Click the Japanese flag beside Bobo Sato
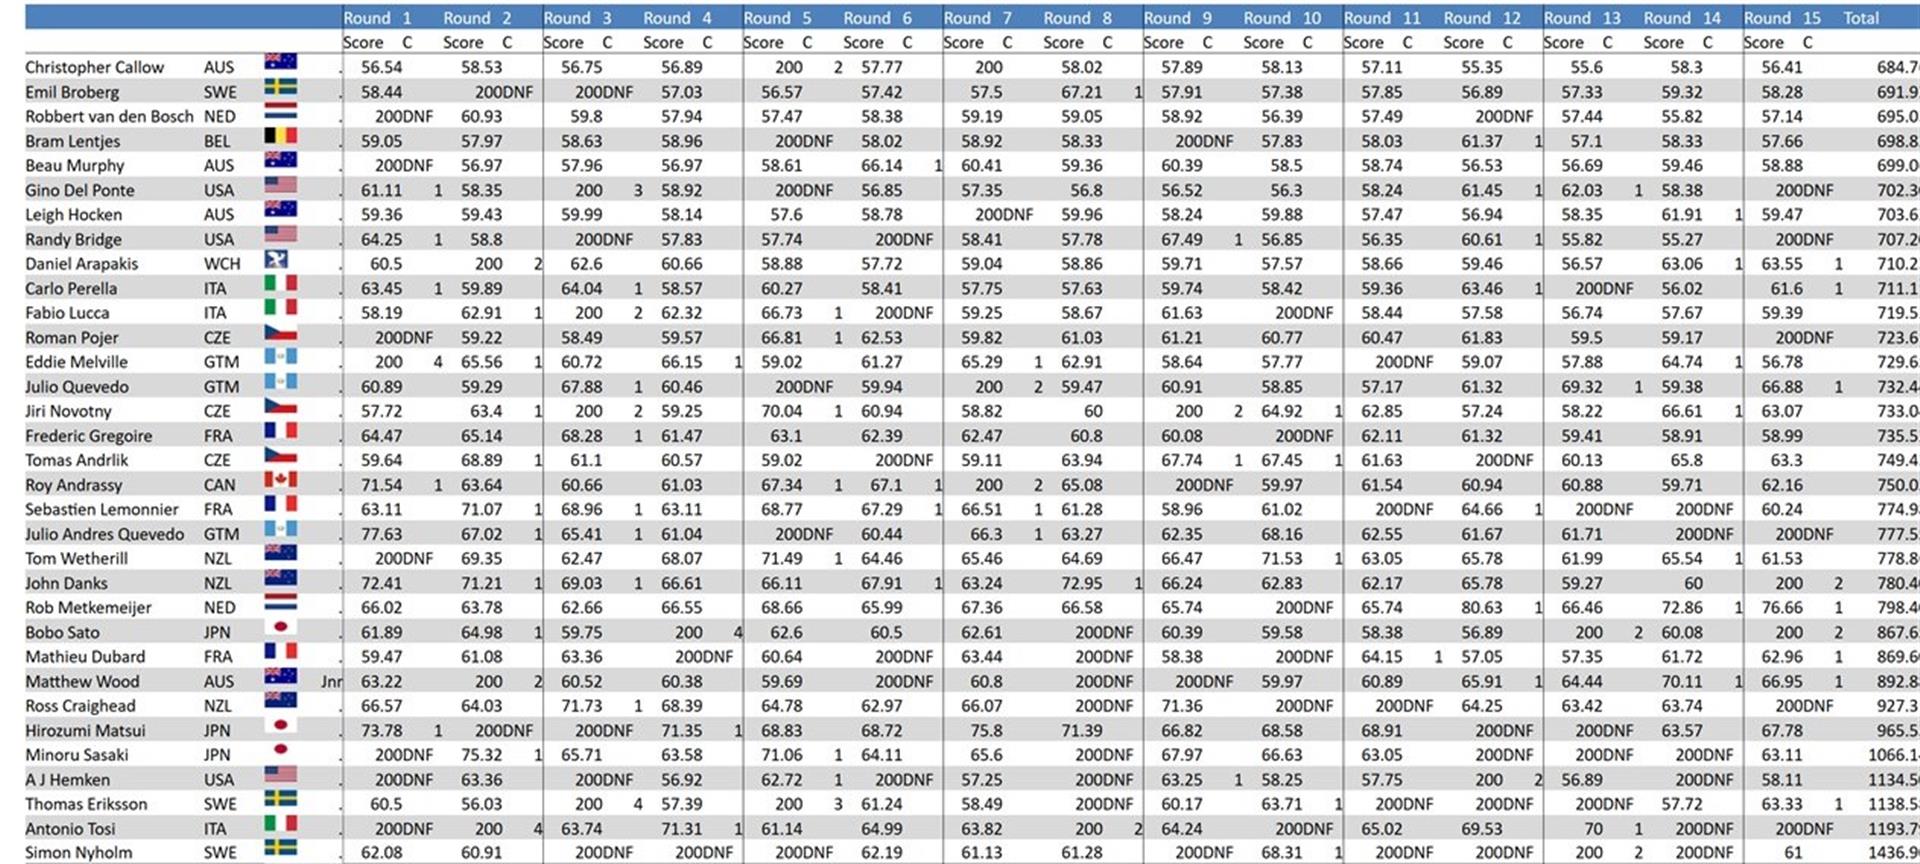This screenshot has width=1920, height=864. pos(280,626)
